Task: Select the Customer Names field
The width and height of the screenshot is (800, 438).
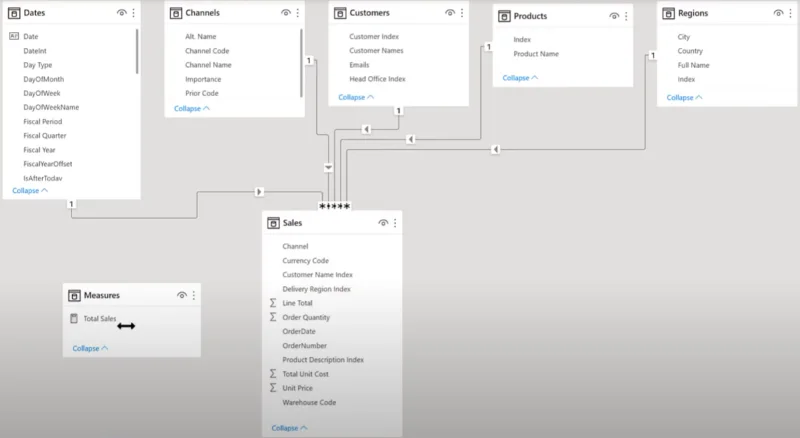Action: (376, 51)
